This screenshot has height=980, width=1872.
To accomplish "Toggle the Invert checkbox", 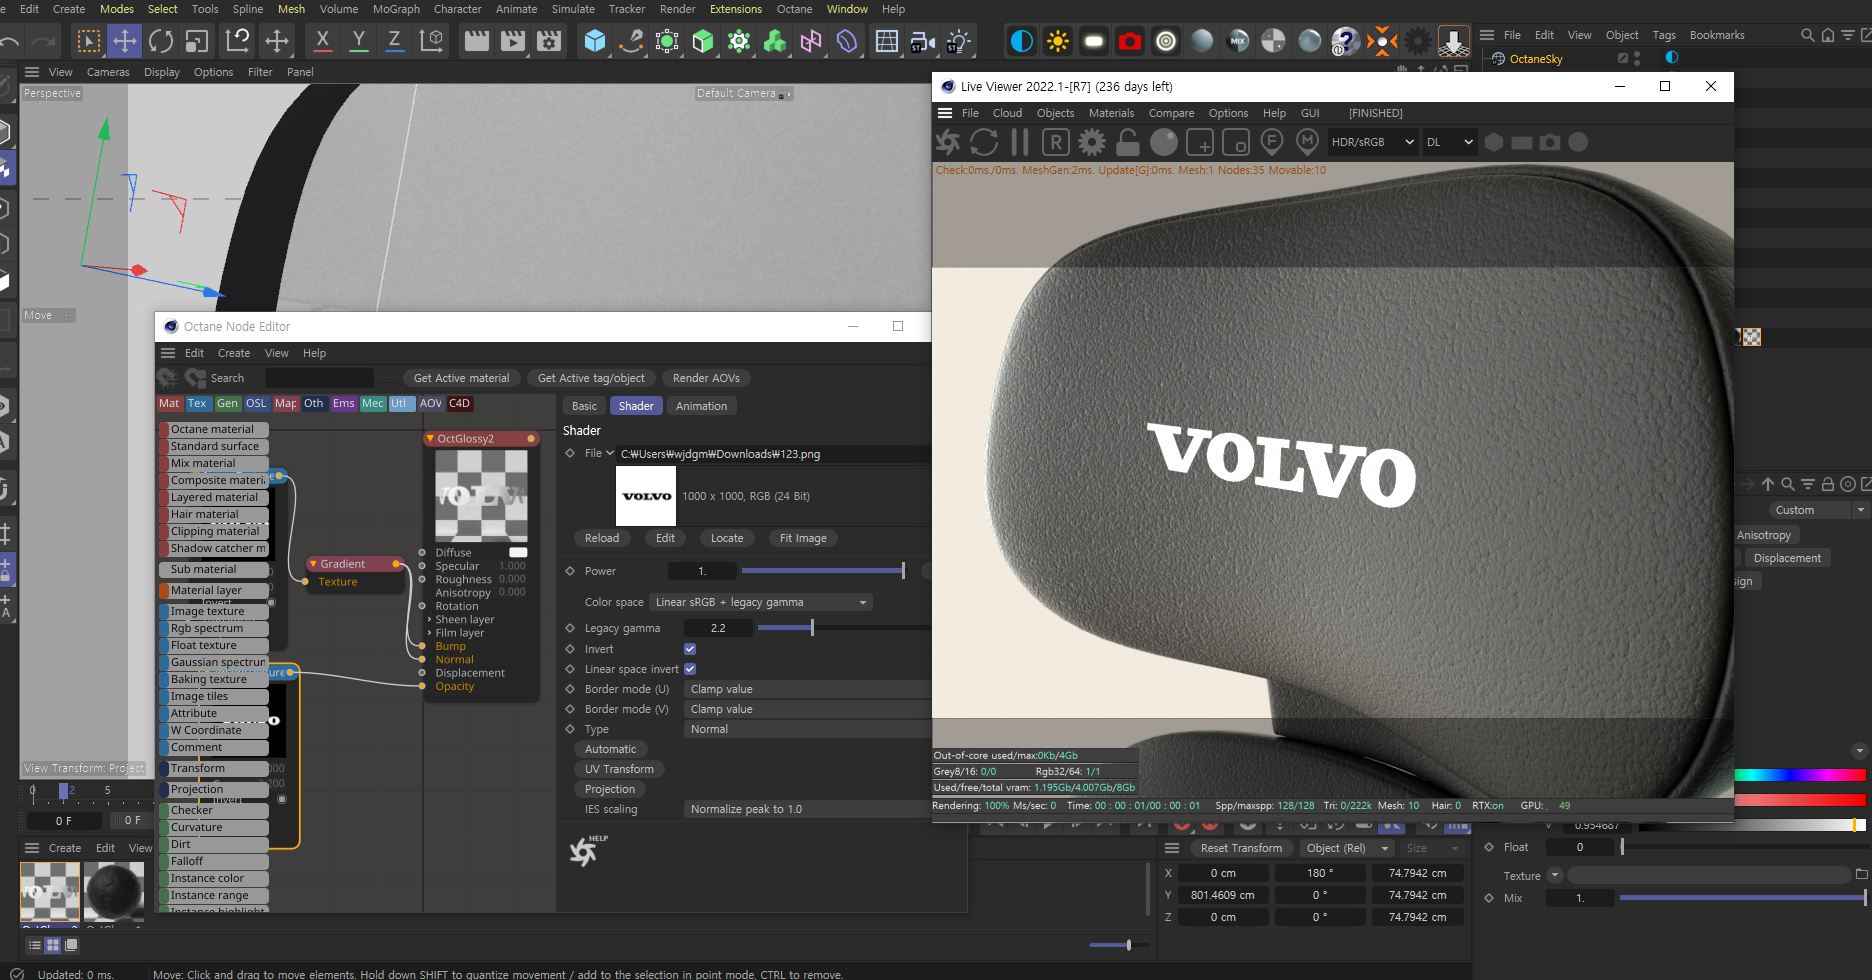I will (690, 649).
